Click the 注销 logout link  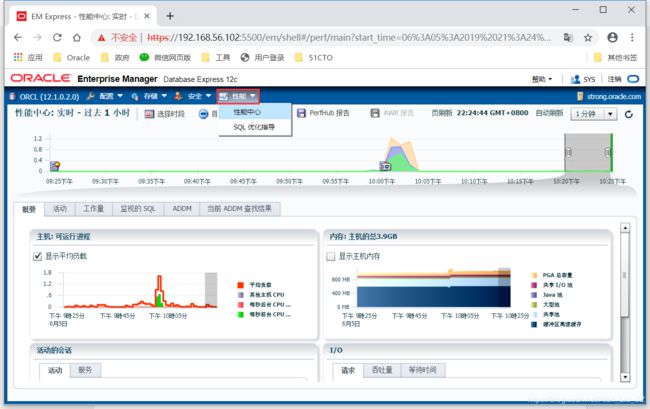tap(614, 79)
